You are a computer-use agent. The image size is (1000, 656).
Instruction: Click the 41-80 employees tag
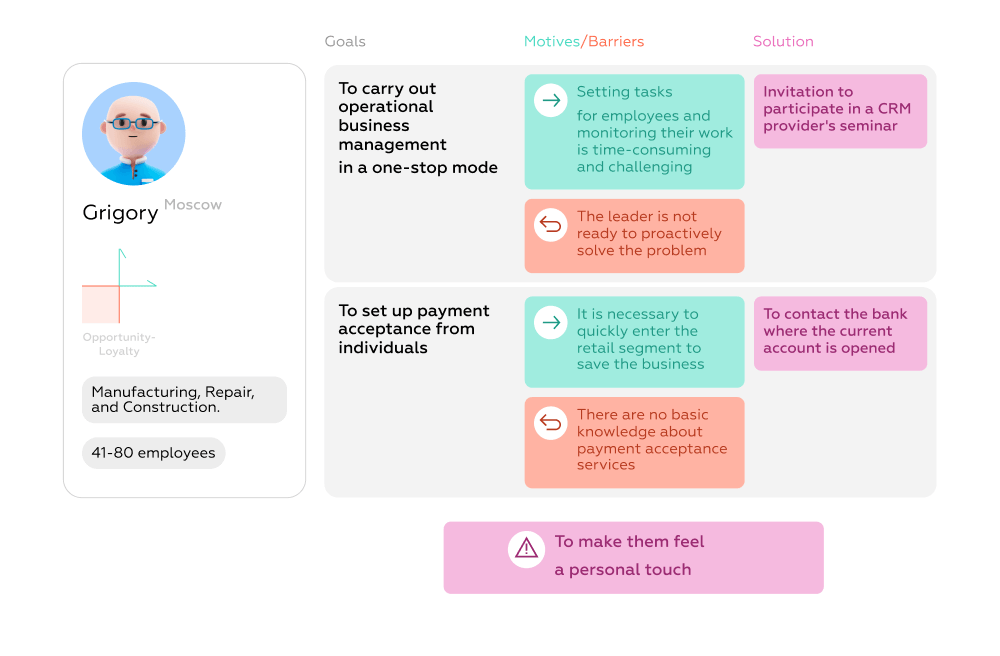click(x=153, y=453)
